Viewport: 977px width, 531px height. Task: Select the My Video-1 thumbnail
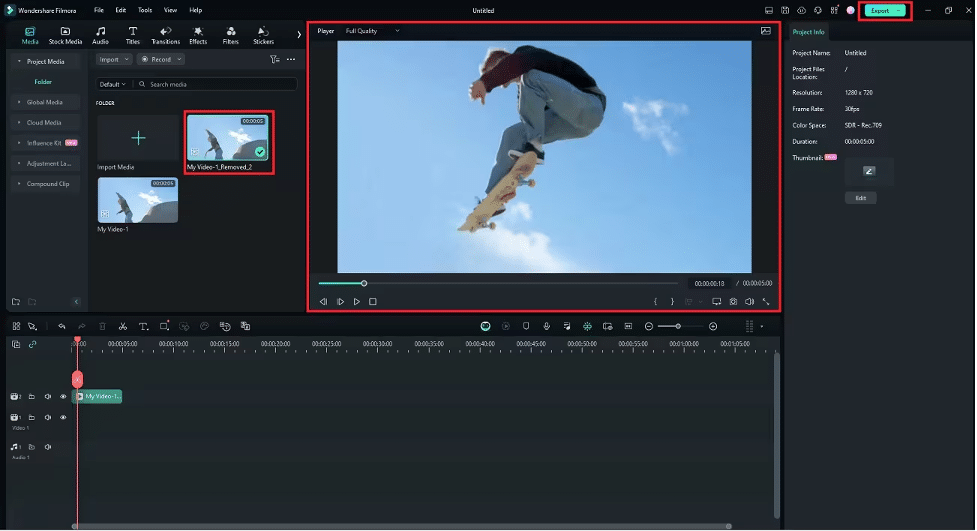point(138,200)
